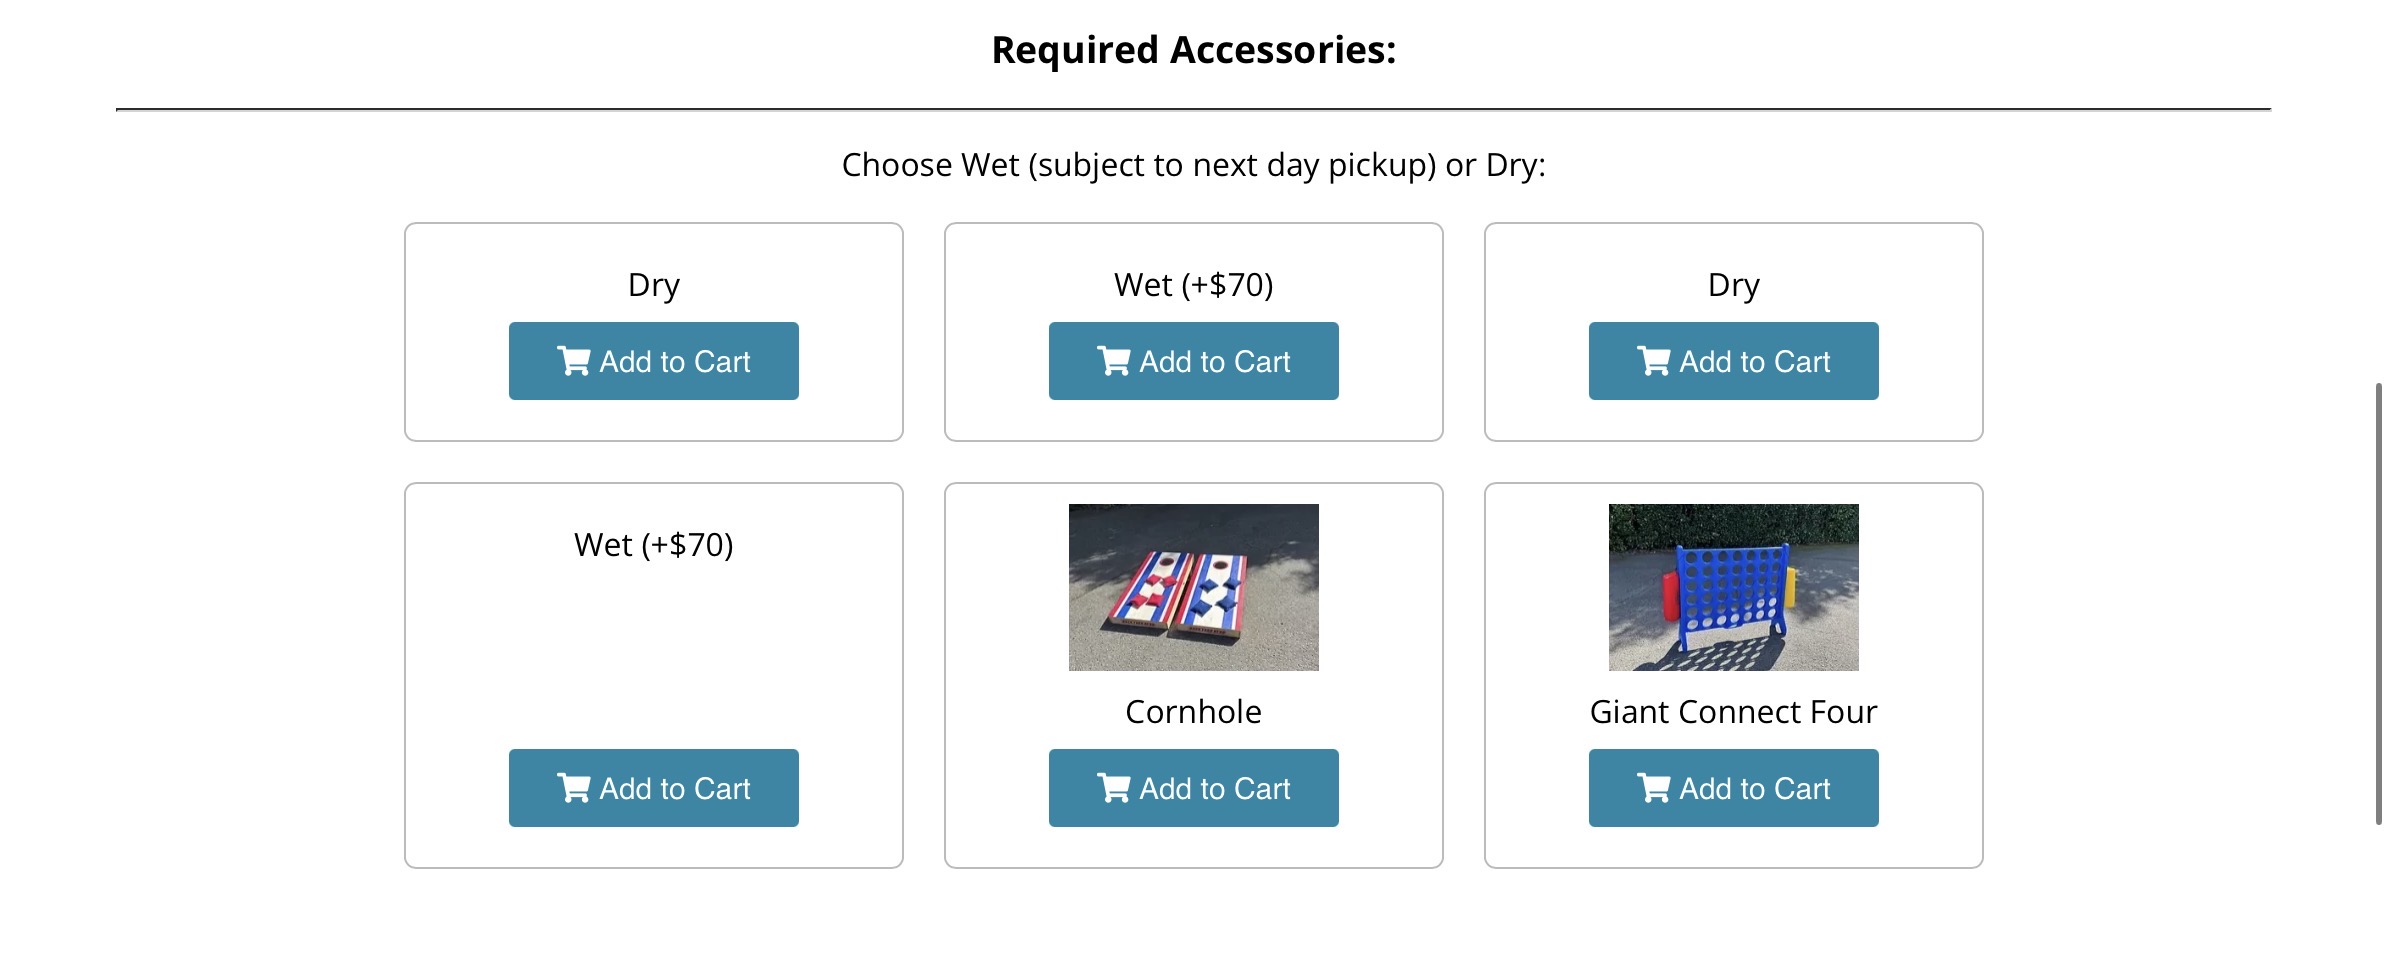Image resolution: width=2388 pixels, height=954 pixels.
Task: Click the Wet (+$70) label beside Cornhole
Action: (x=653, y=545)
